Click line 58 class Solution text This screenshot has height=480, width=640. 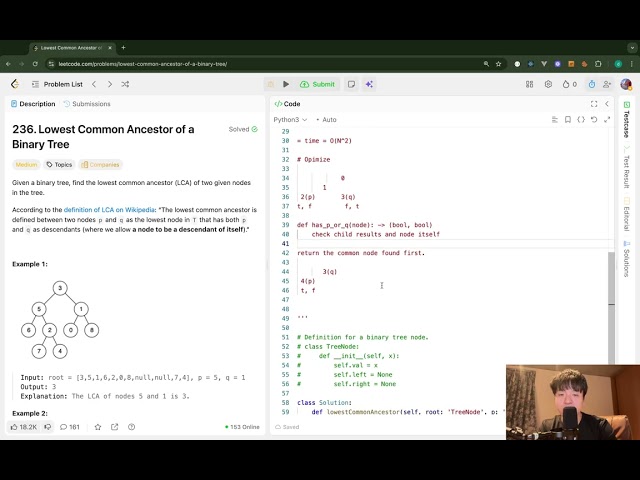[324, 402]
